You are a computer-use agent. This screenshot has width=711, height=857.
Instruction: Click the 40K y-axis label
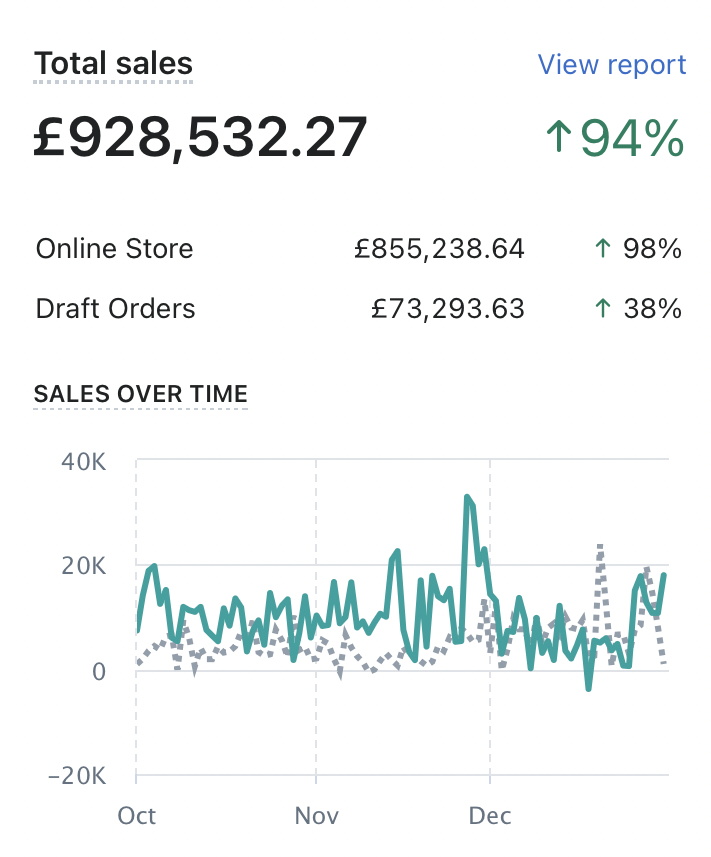(84, 462)
